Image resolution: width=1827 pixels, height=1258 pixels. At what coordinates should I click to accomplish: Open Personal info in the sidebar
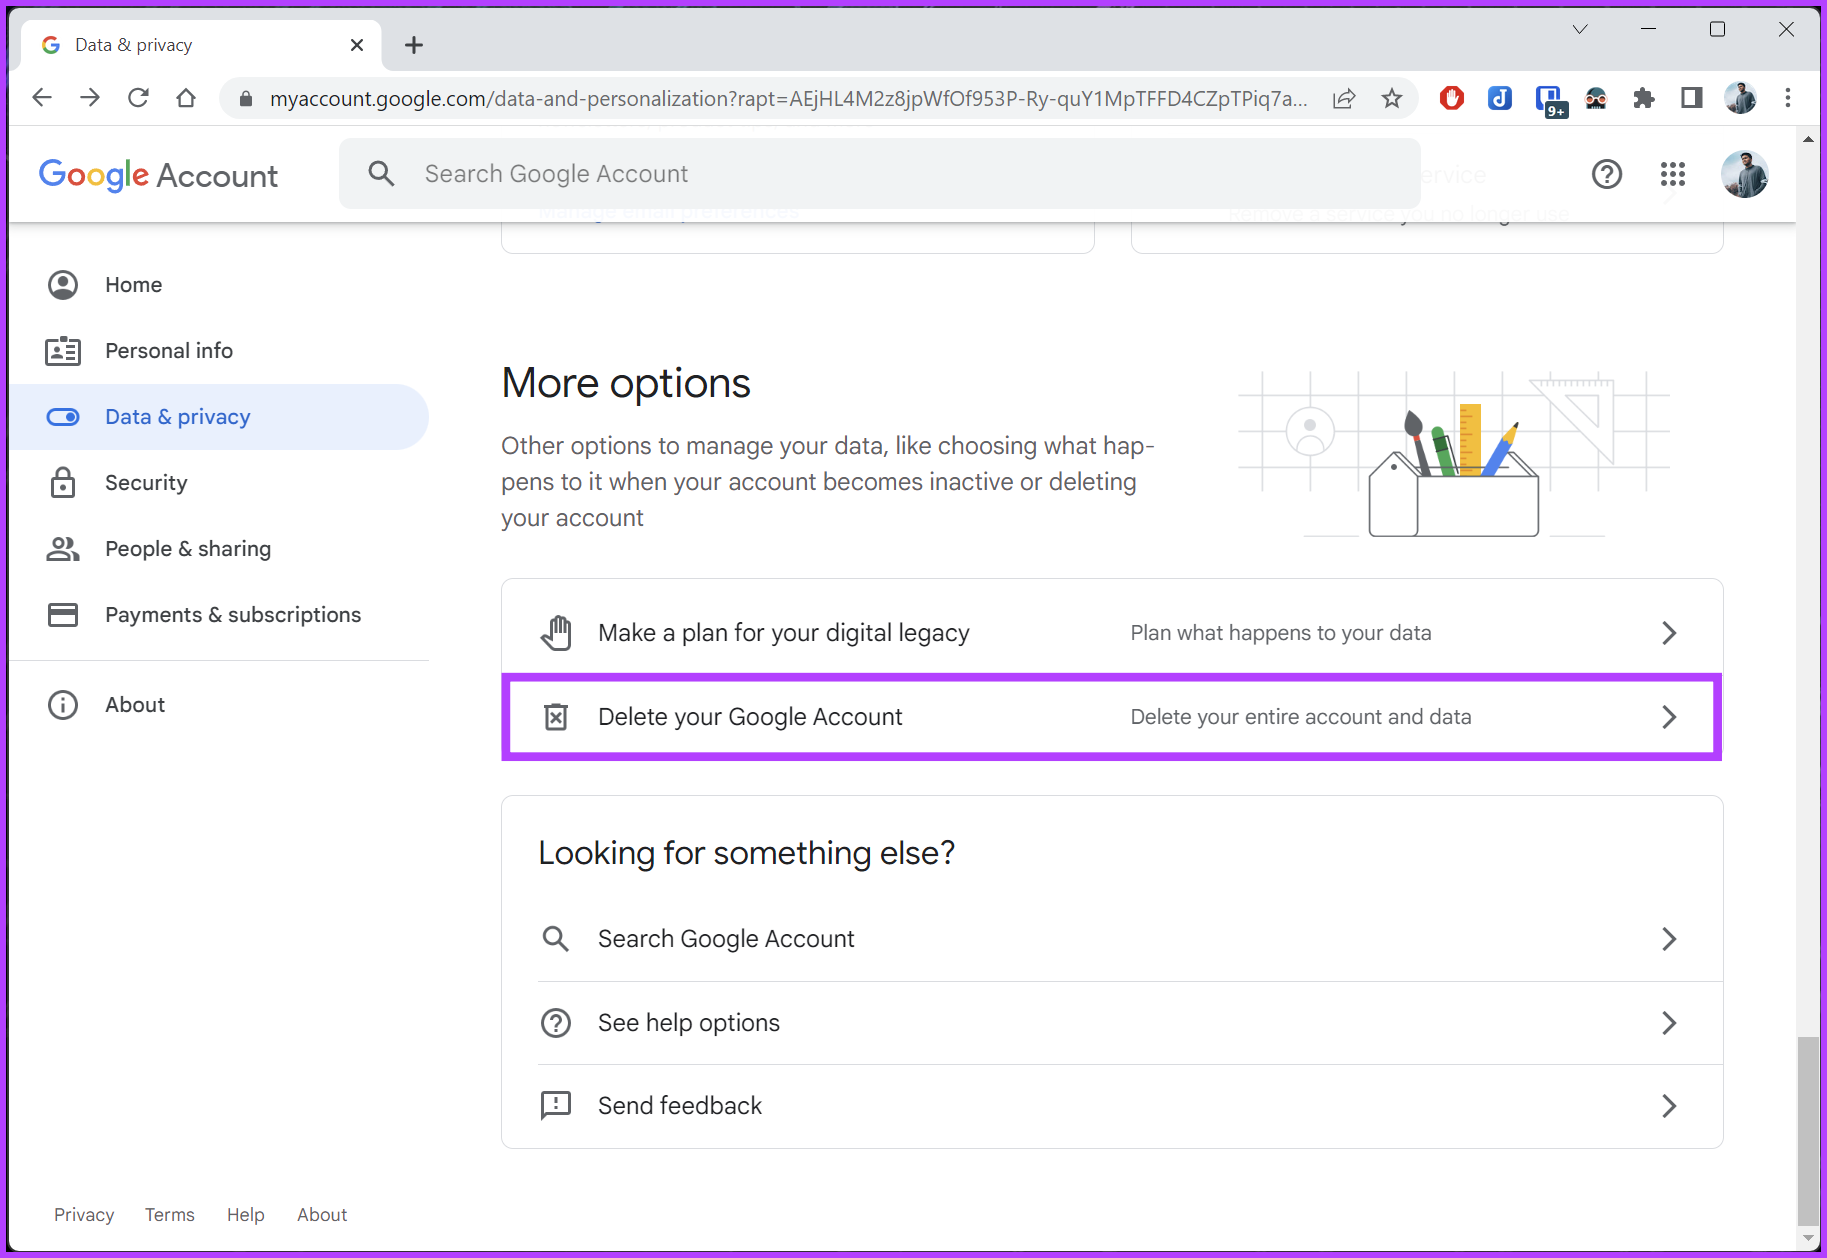click(218, 351)
